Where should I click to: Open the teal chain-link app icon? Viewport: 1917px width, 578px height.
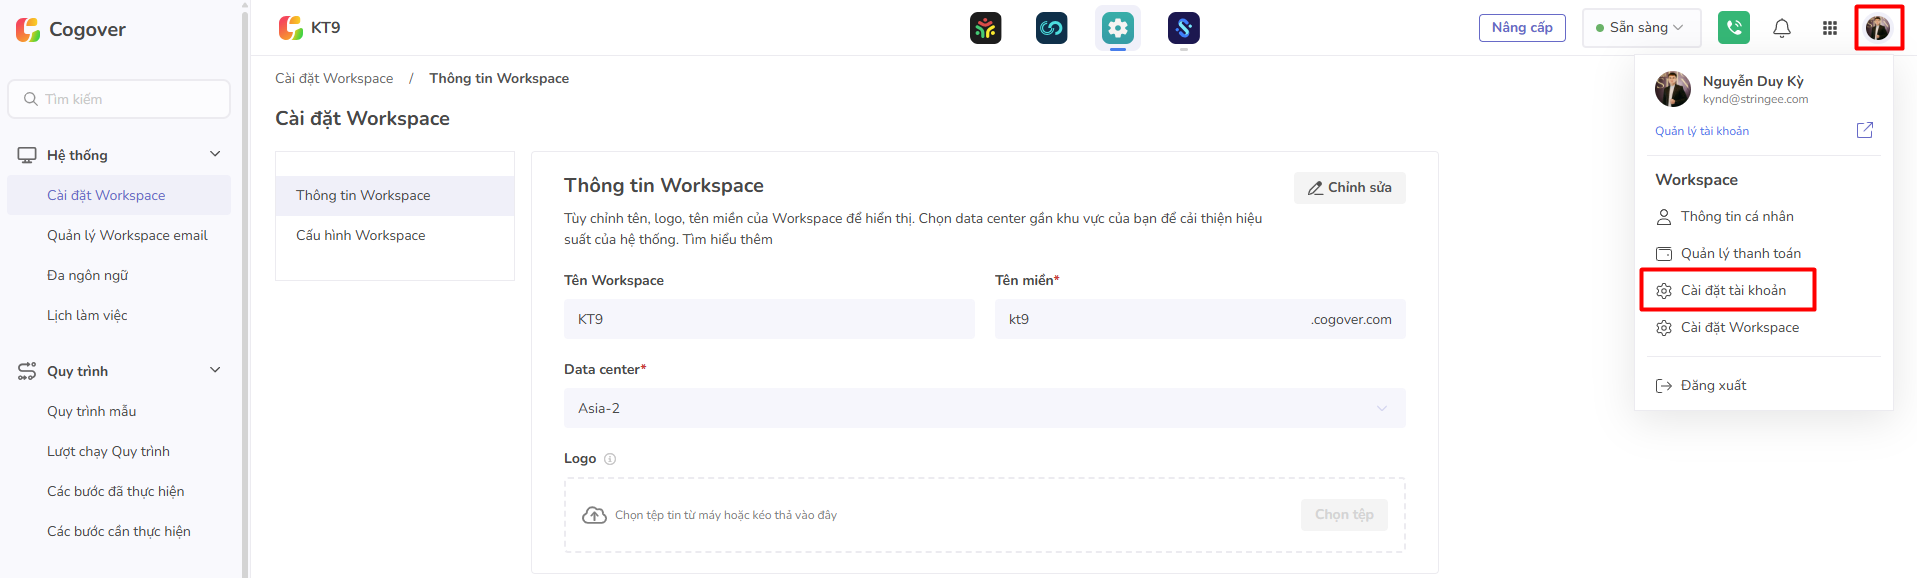pos(1051,28)
